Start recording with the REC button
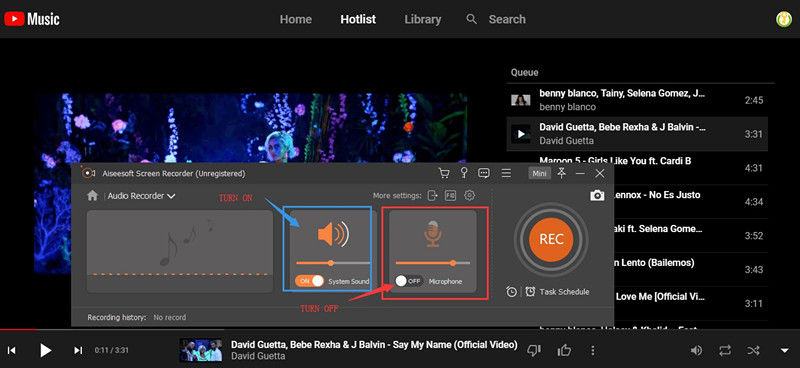The width and height of the screenshot is (800, 368). pos(551,239)
